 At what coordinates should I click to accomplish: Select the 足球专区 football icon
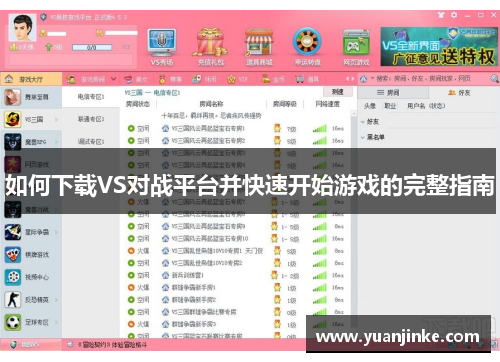tap(13, 322)
